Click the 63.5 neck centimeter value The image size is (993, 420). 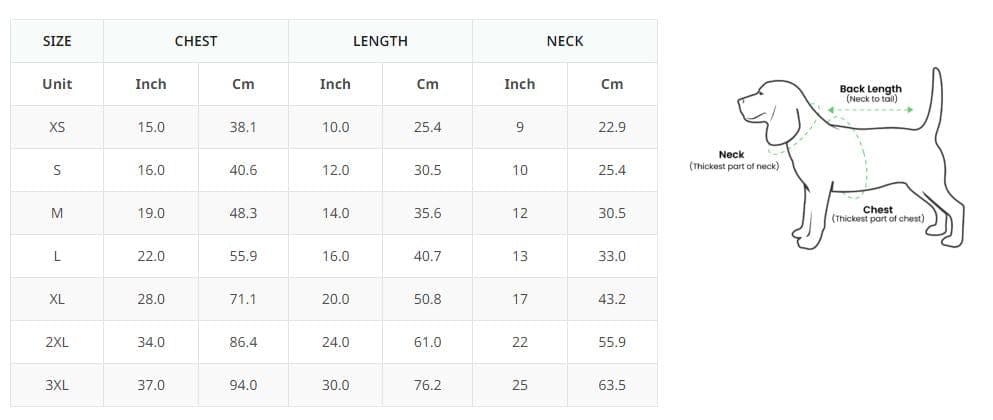[612, 385]
